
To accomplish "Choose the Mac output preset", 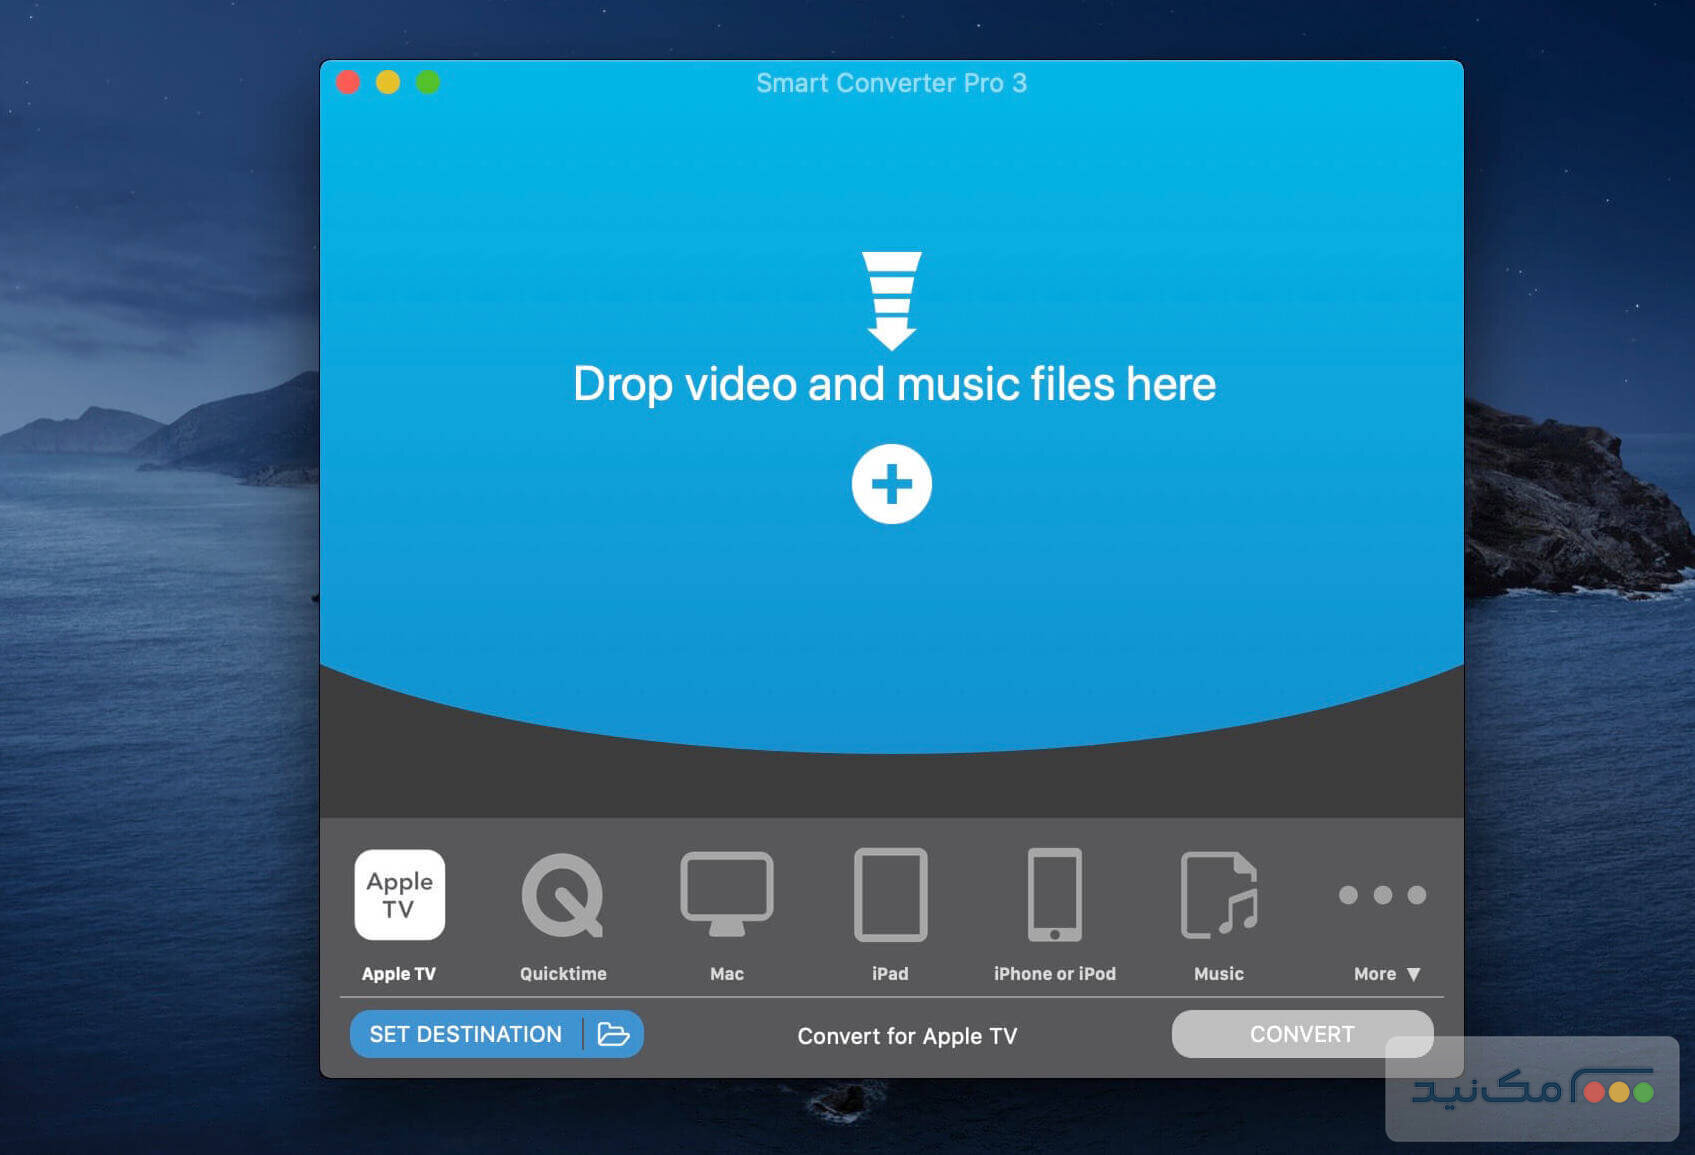I will (x=726, y=895).
